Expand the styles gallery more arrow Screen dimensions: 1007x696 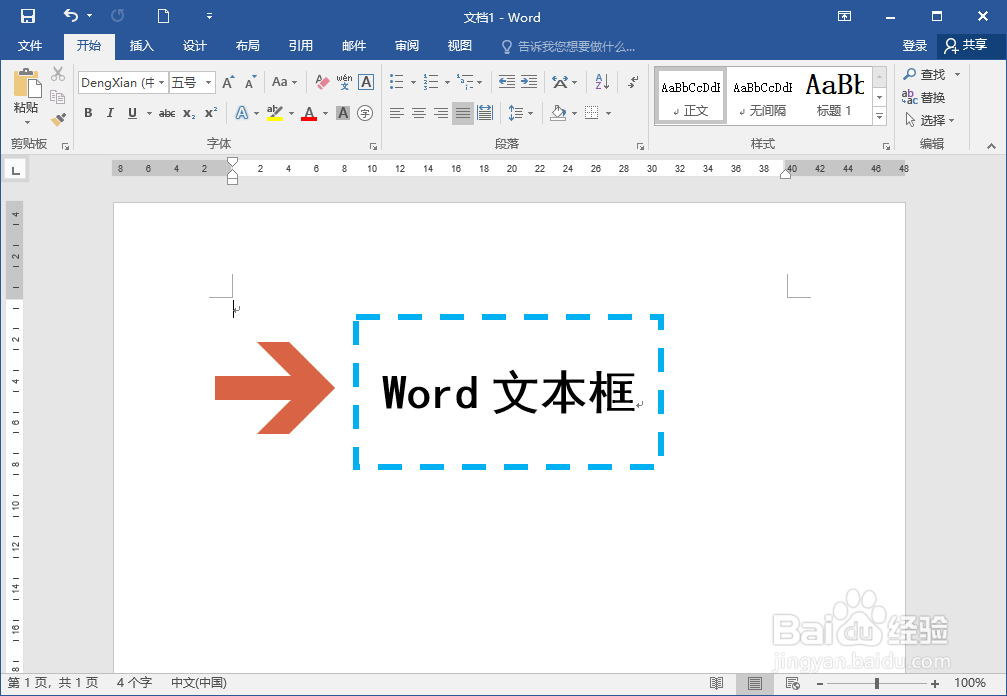point(880,116)
